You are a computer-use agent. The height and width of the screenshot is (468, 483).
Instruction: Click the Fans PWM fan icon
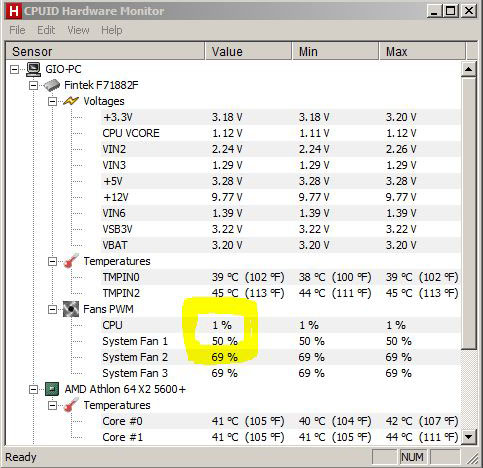[71, 309]
